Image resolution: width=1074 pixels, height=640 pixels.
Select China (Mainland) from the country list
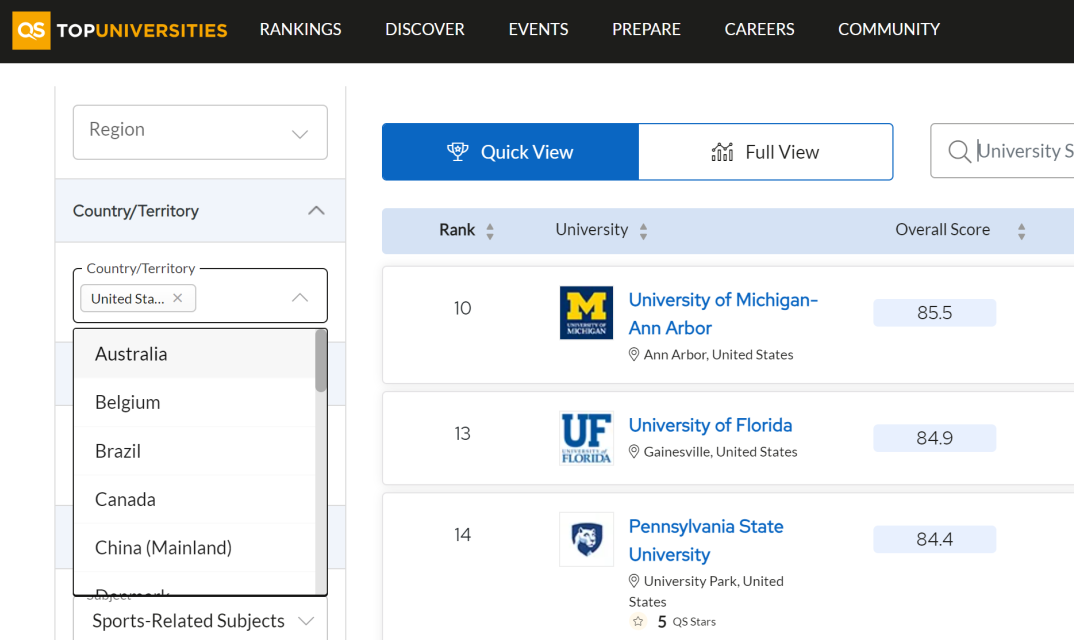point(195,547)
